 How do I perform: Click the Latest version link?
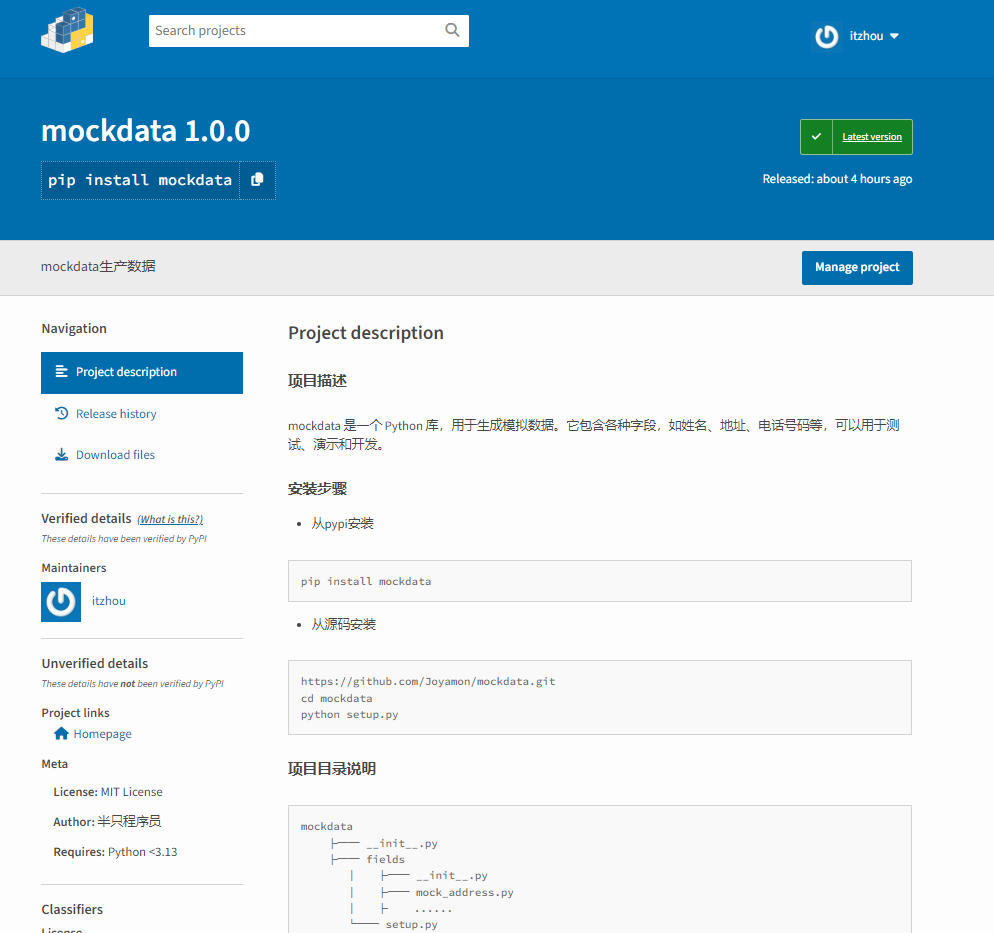pyautogui.click(x=872, y=137)
